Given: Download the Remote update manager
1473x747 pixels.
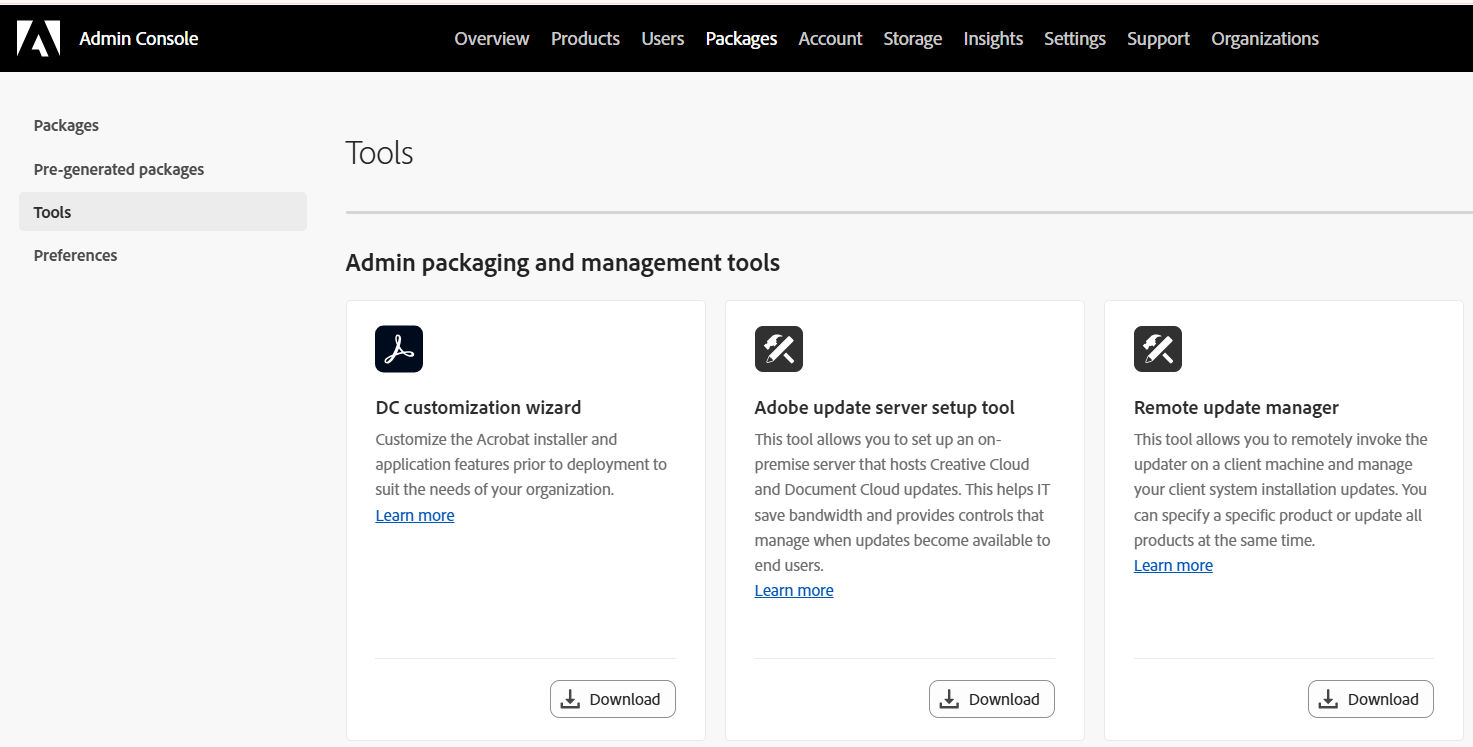Looking at the screenshot, I should 1371,699.
